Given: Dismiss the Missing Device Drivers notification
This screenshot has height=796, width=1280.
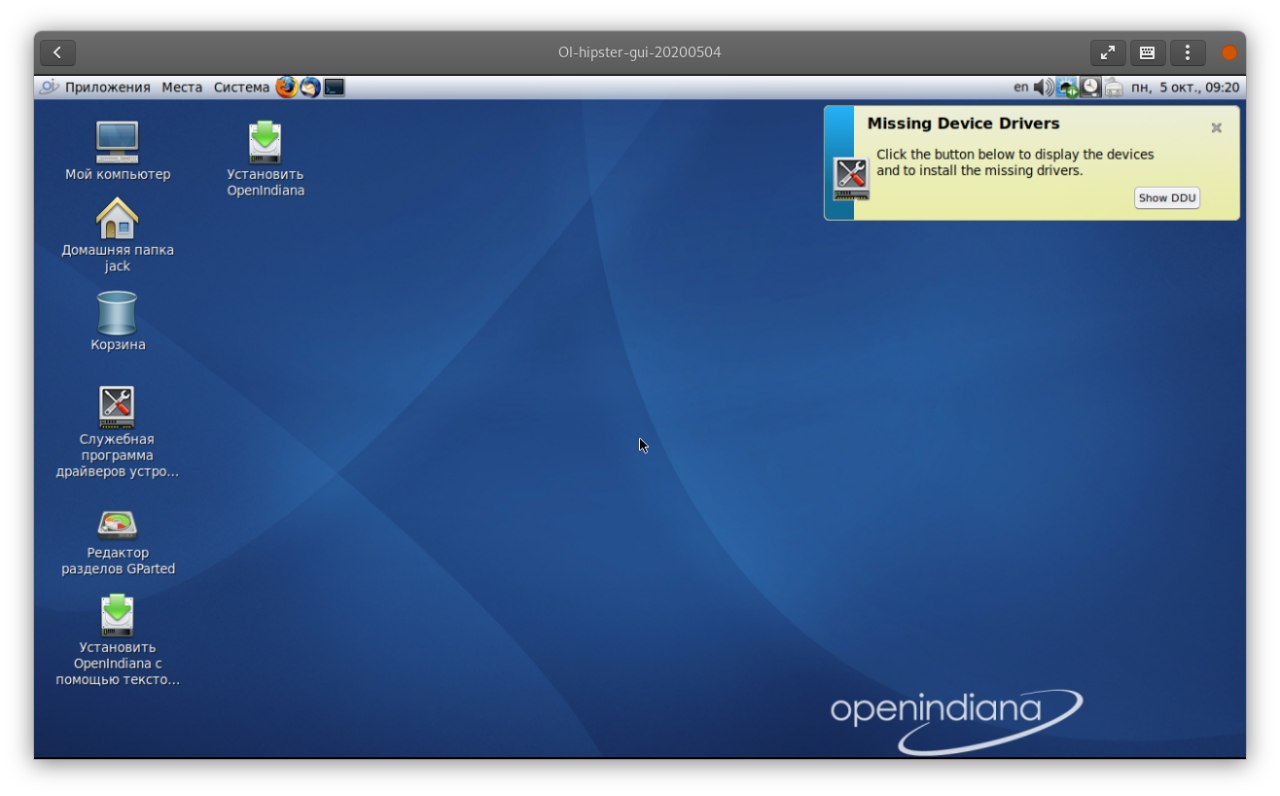Looking at the screenshot, I should (x=1216, y=128).
